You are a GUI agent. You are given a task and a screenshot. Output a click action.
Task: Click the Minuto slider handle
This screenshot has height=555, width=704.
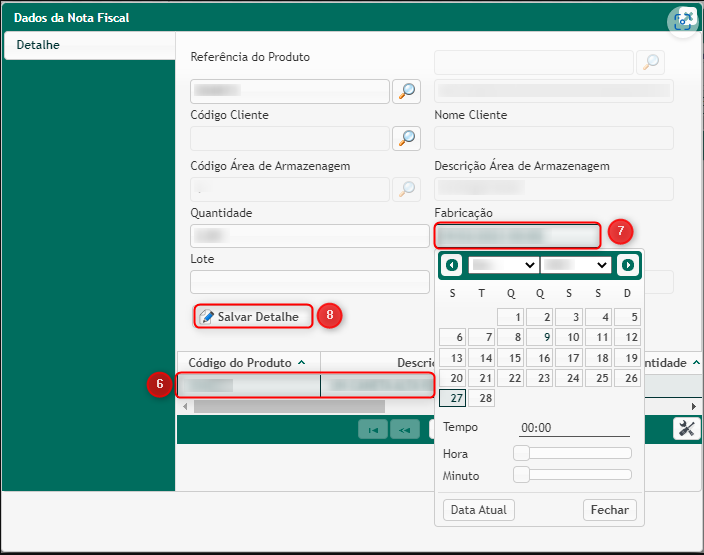coord(521,475)
